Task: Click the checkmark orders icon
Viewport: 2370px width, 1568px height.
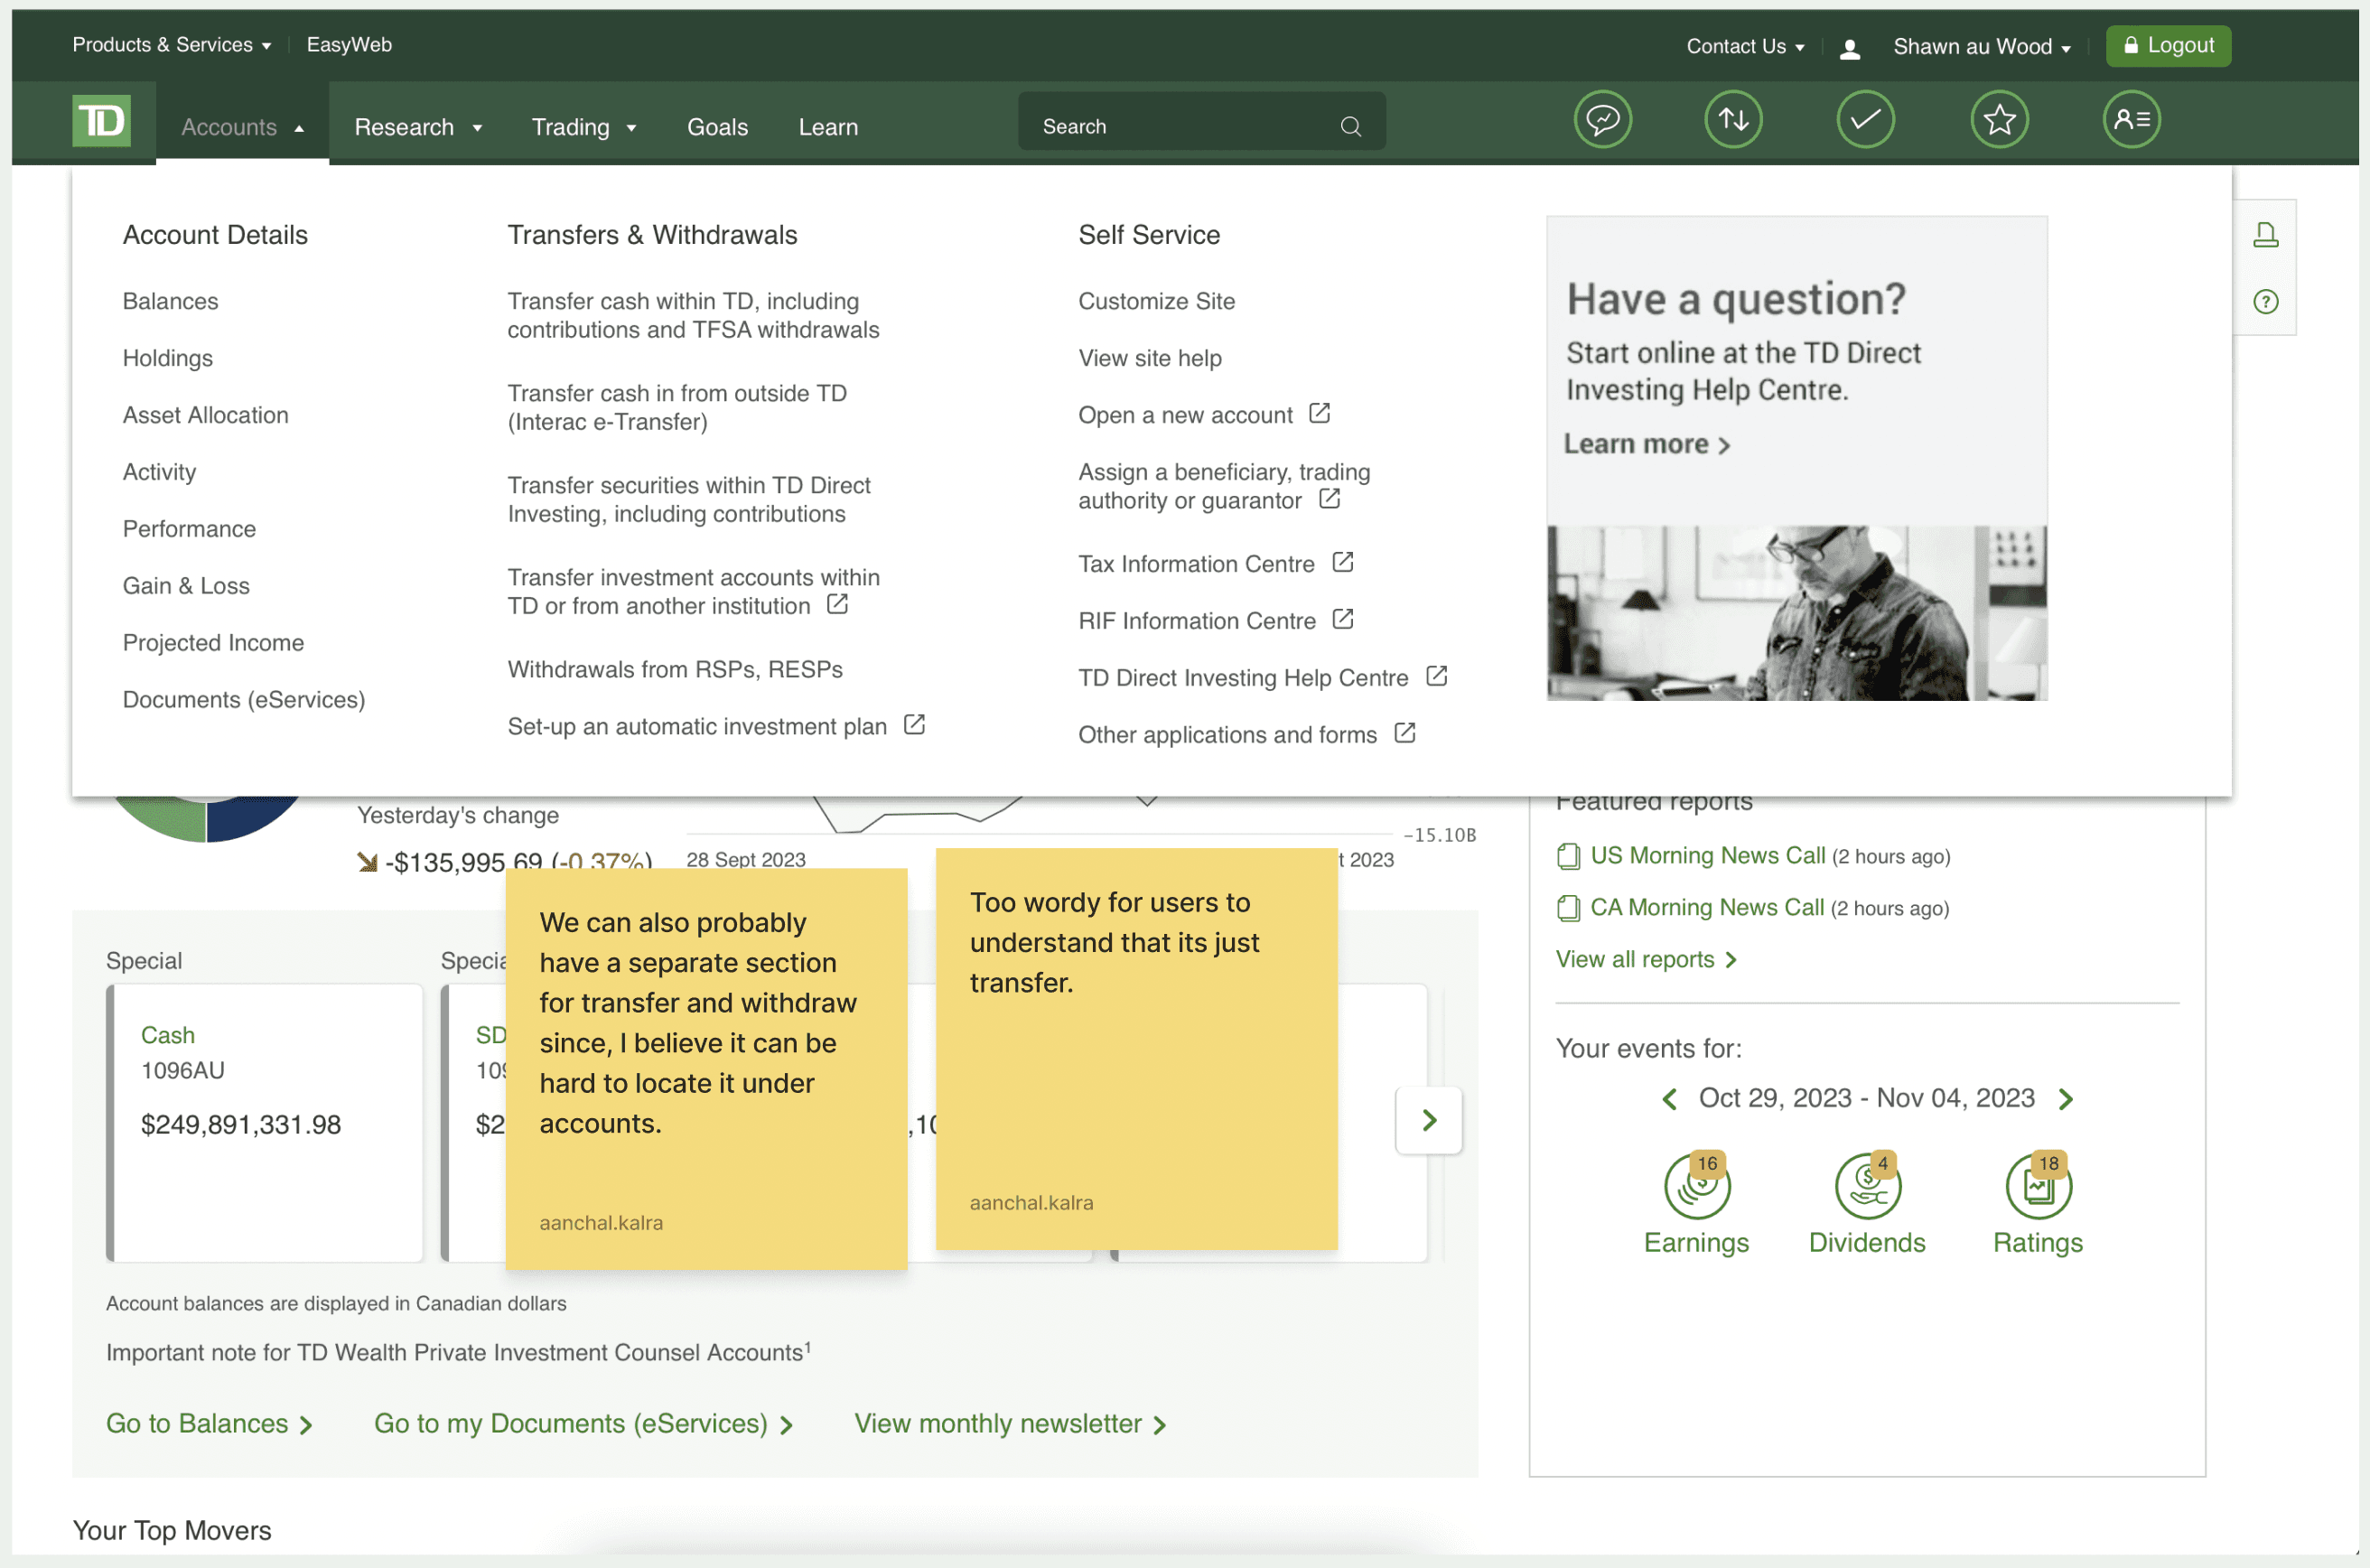Action: [1865, 120]
